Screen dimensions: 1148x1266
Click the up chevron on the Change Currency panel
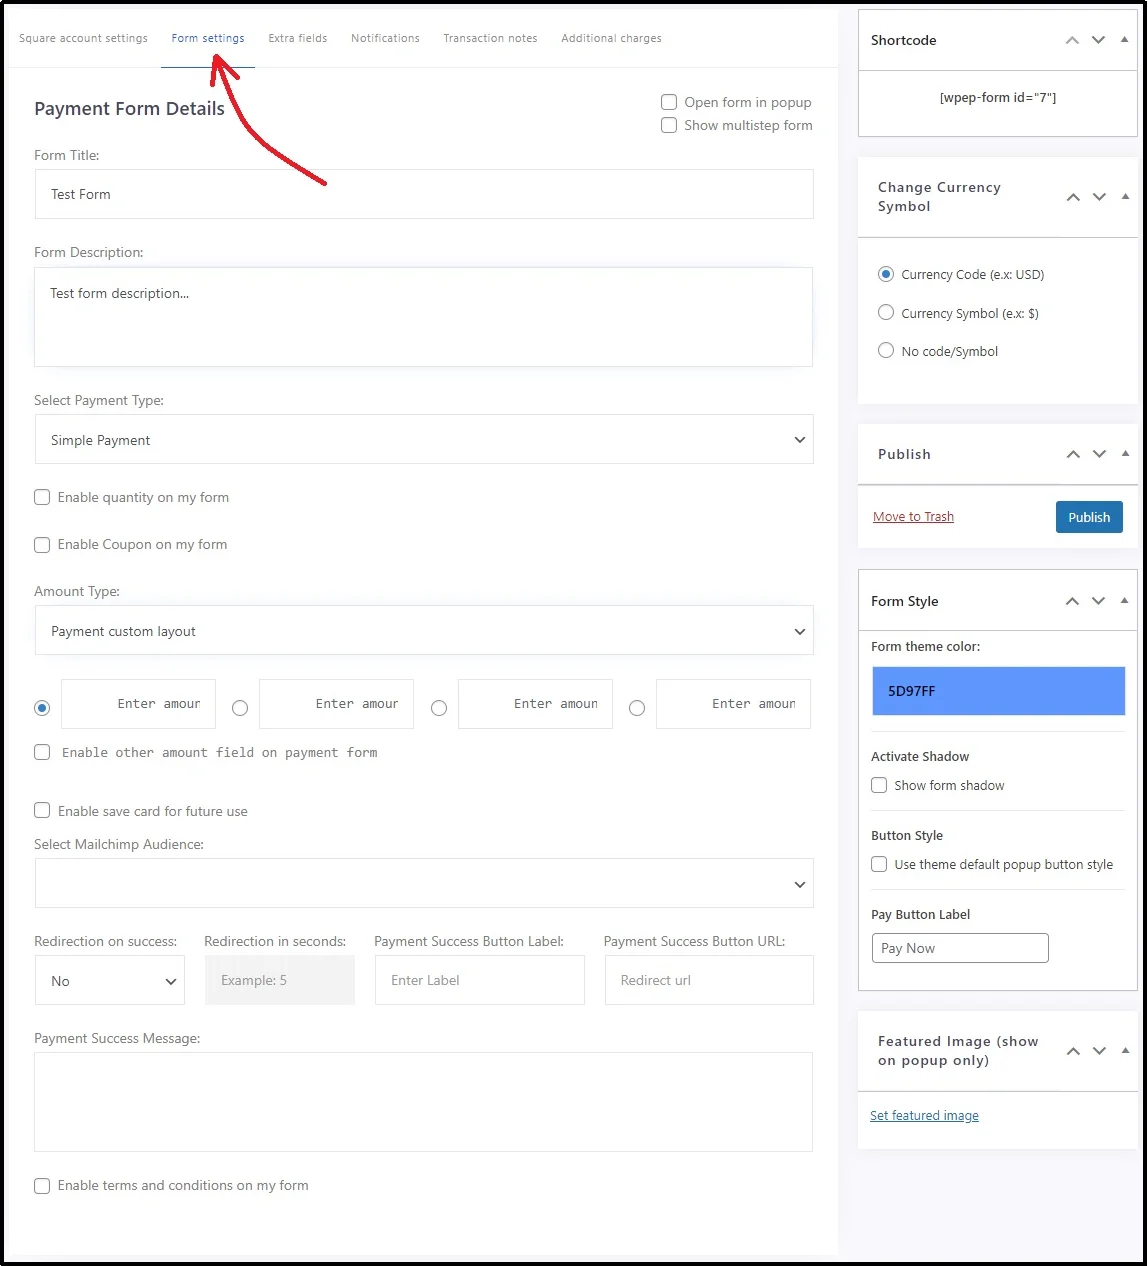pos(1072,197)
